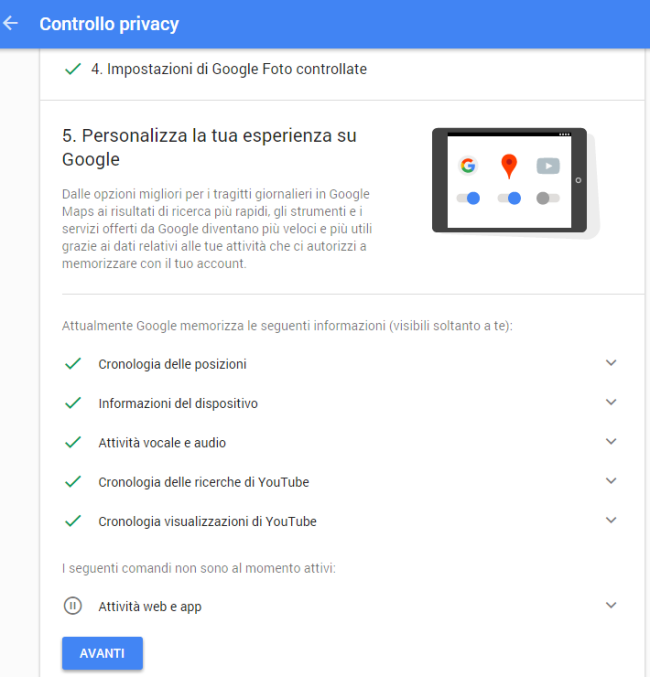Screen dimensions: 650x677
Task: Toggle the switch under the Google logo
Action: click(467, 198)
